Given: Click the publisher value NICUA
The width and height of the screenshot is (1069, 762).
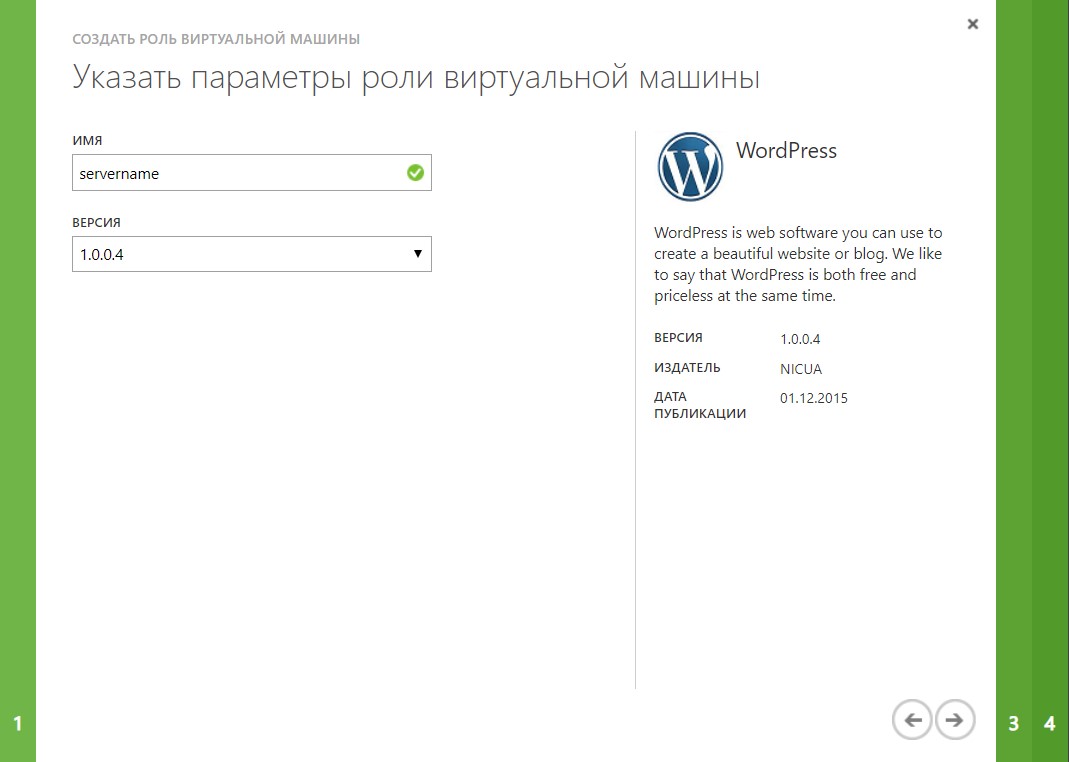Looking at the screenshot, I should coord(801,369).
